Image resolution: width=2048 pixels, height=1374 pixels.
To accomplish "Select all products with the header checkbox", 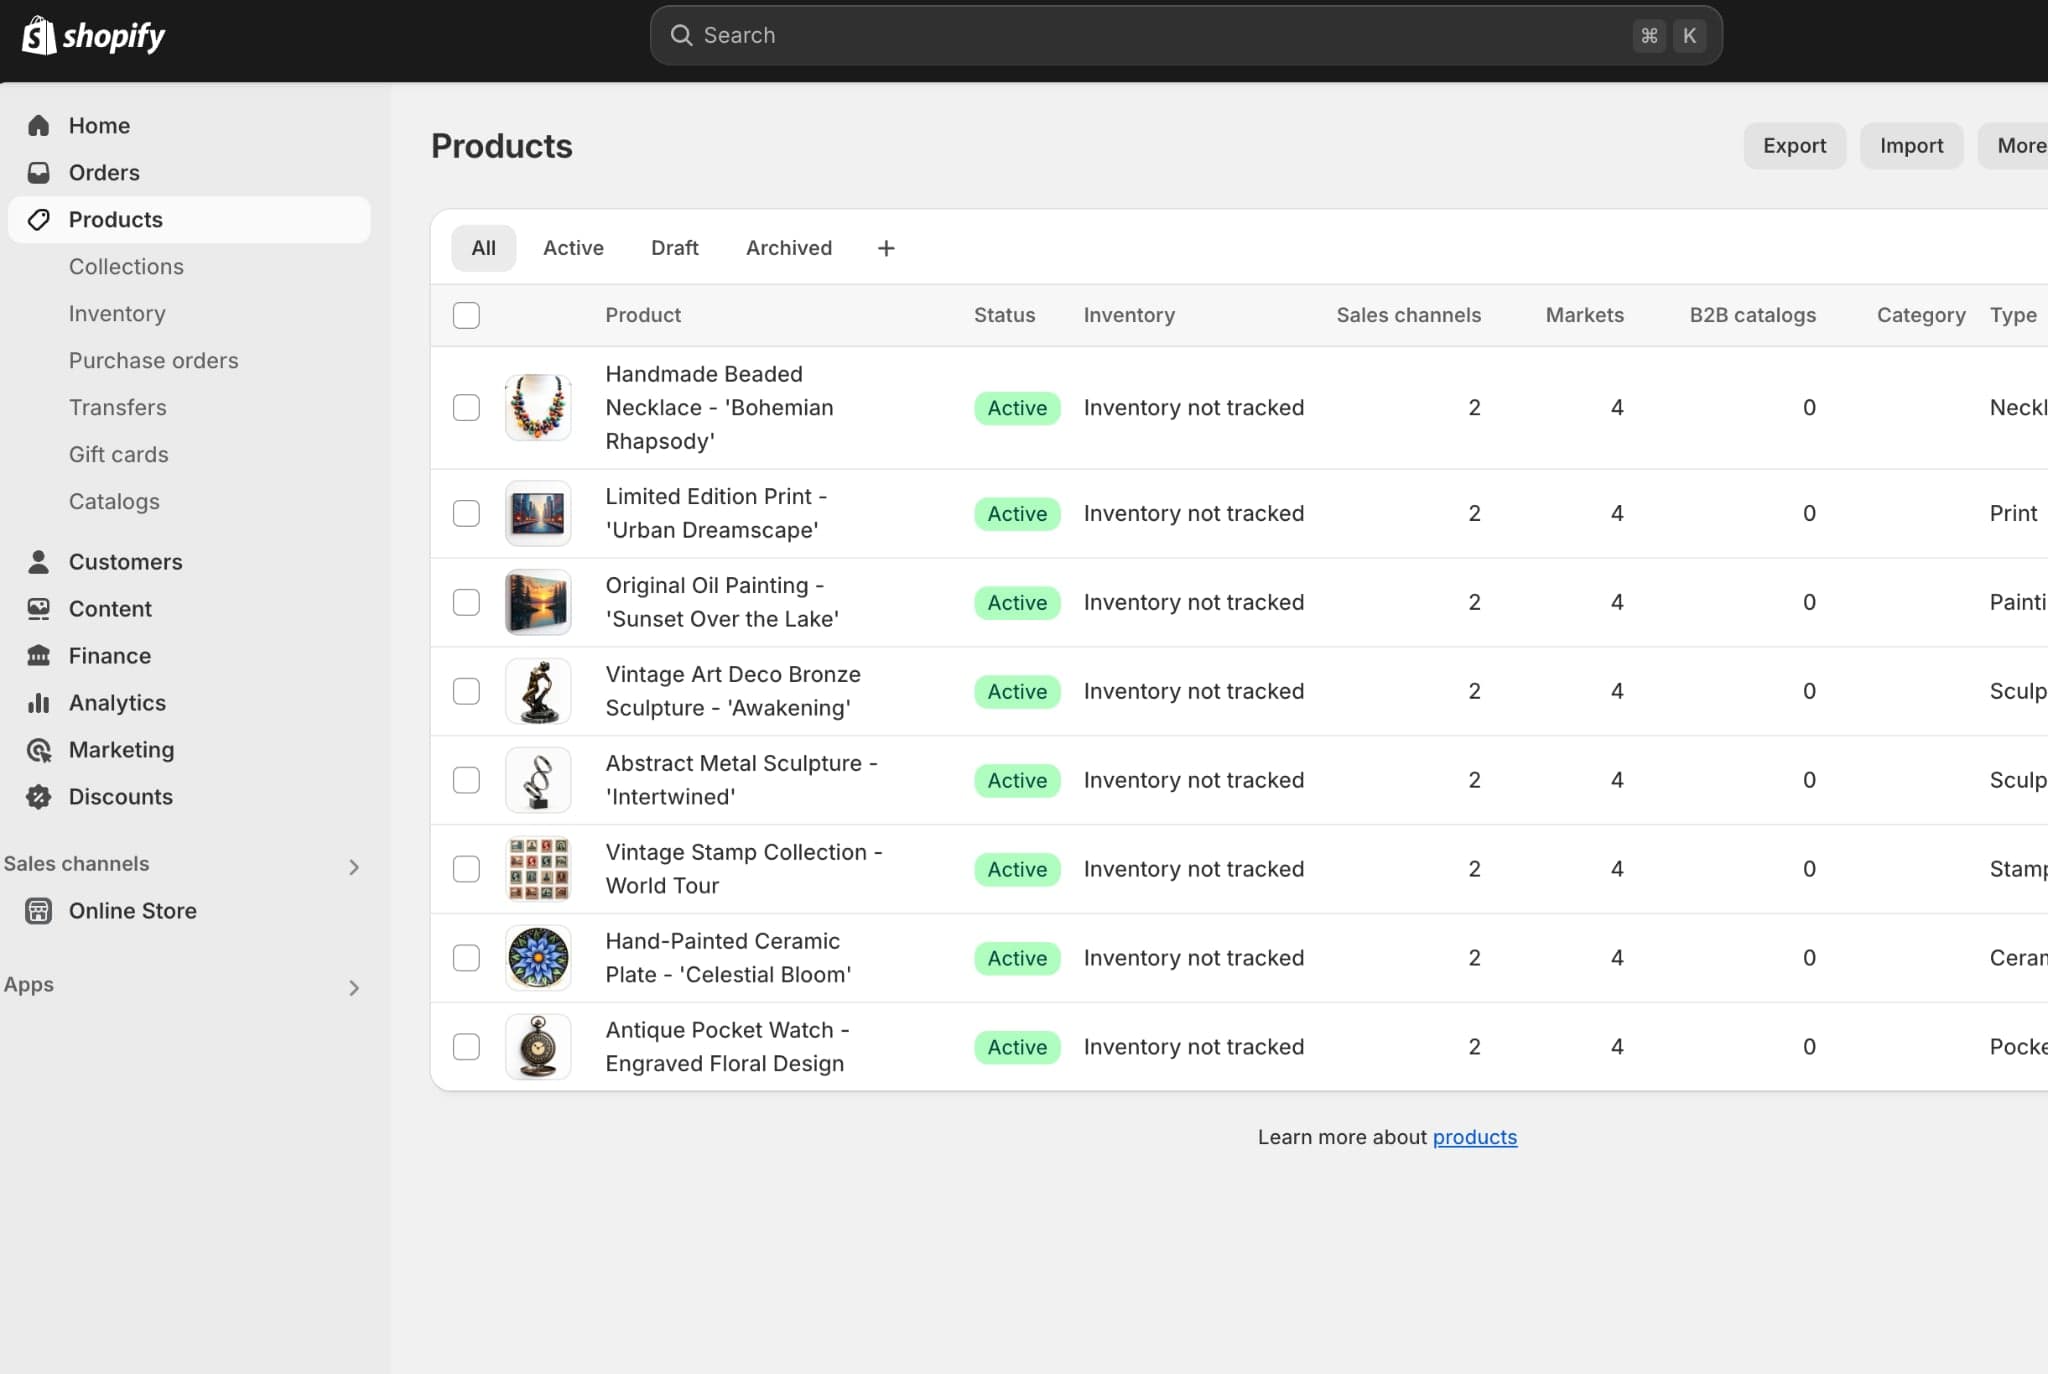I will pyautogui.click(x=467, y=314).
